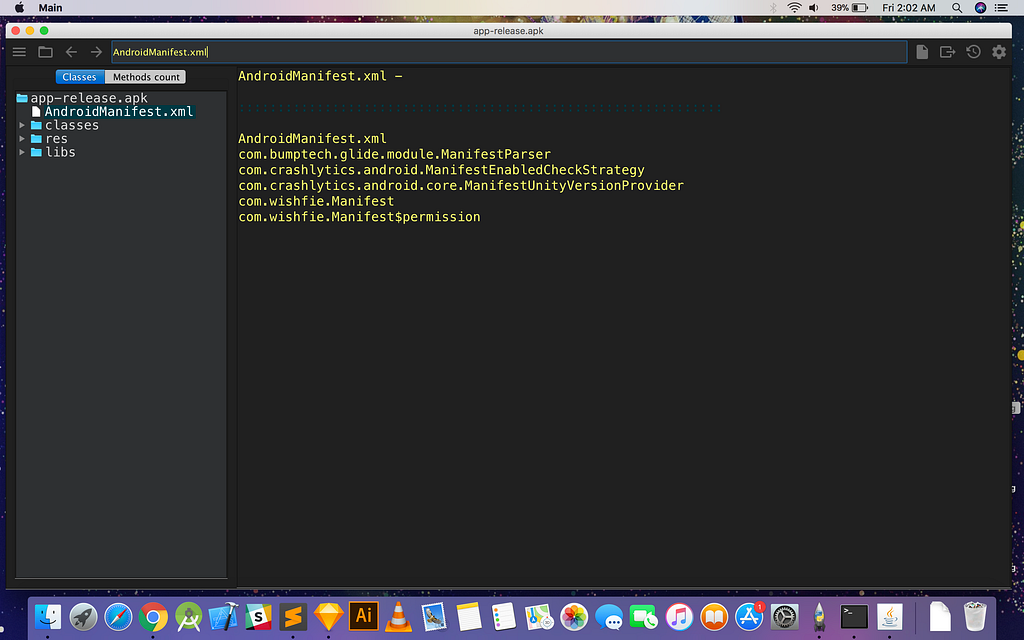Click ManifestUnityVersionProvider result line
The width and height of the screenshot is (1024, 640).
click(x=461, y=185)
